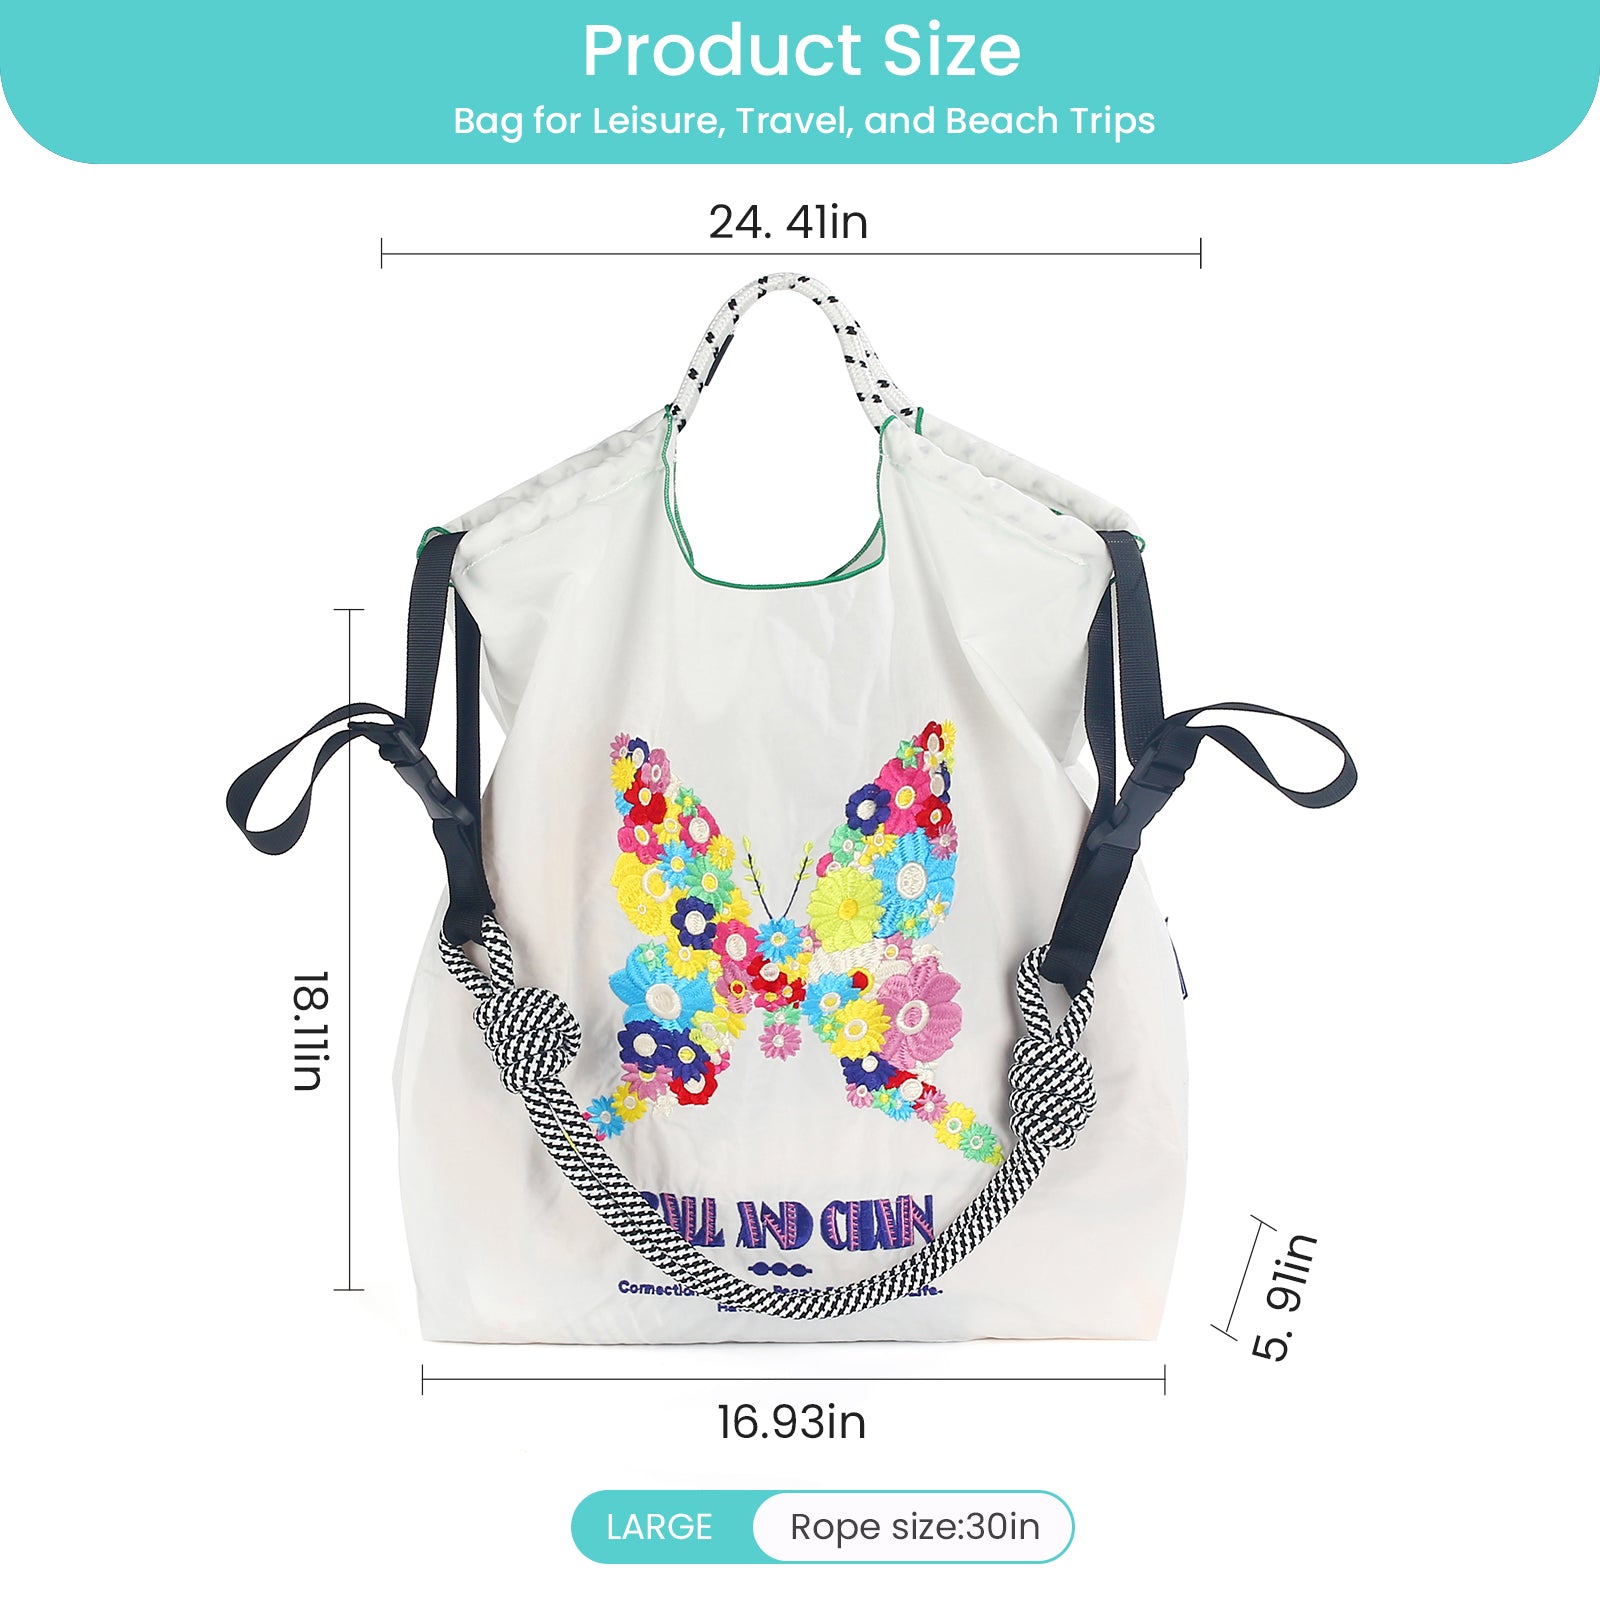Click the 18.11in height measurement label
The image size is (1600, 1600).
[311, 1030]
